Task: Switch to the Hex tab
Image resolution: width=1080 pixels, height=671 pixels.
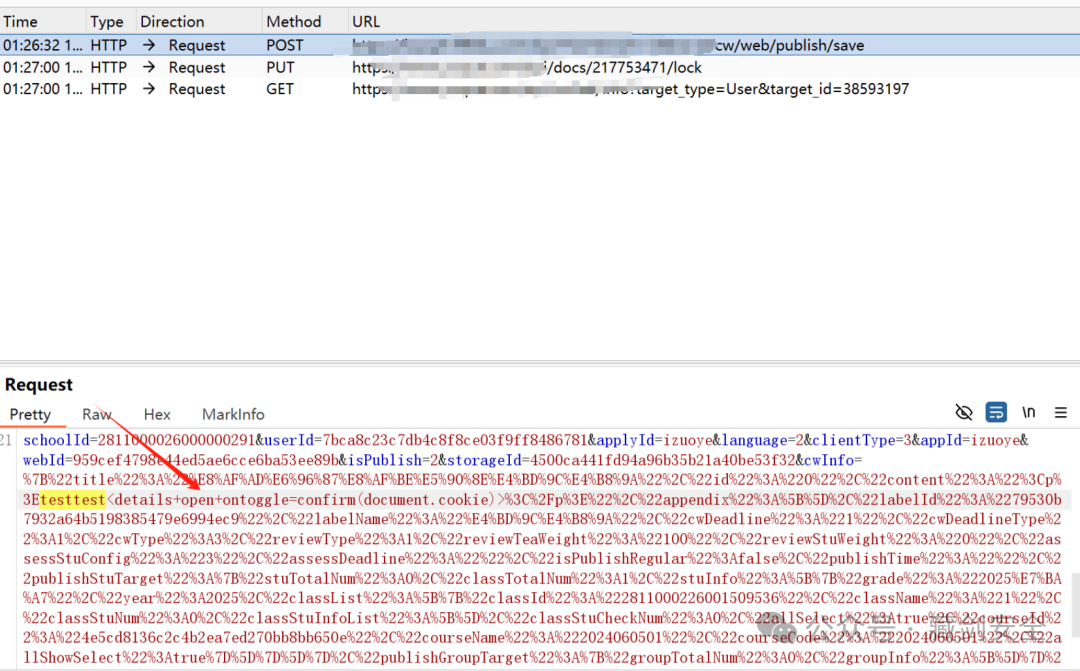Action: click(x=157, y=414)
